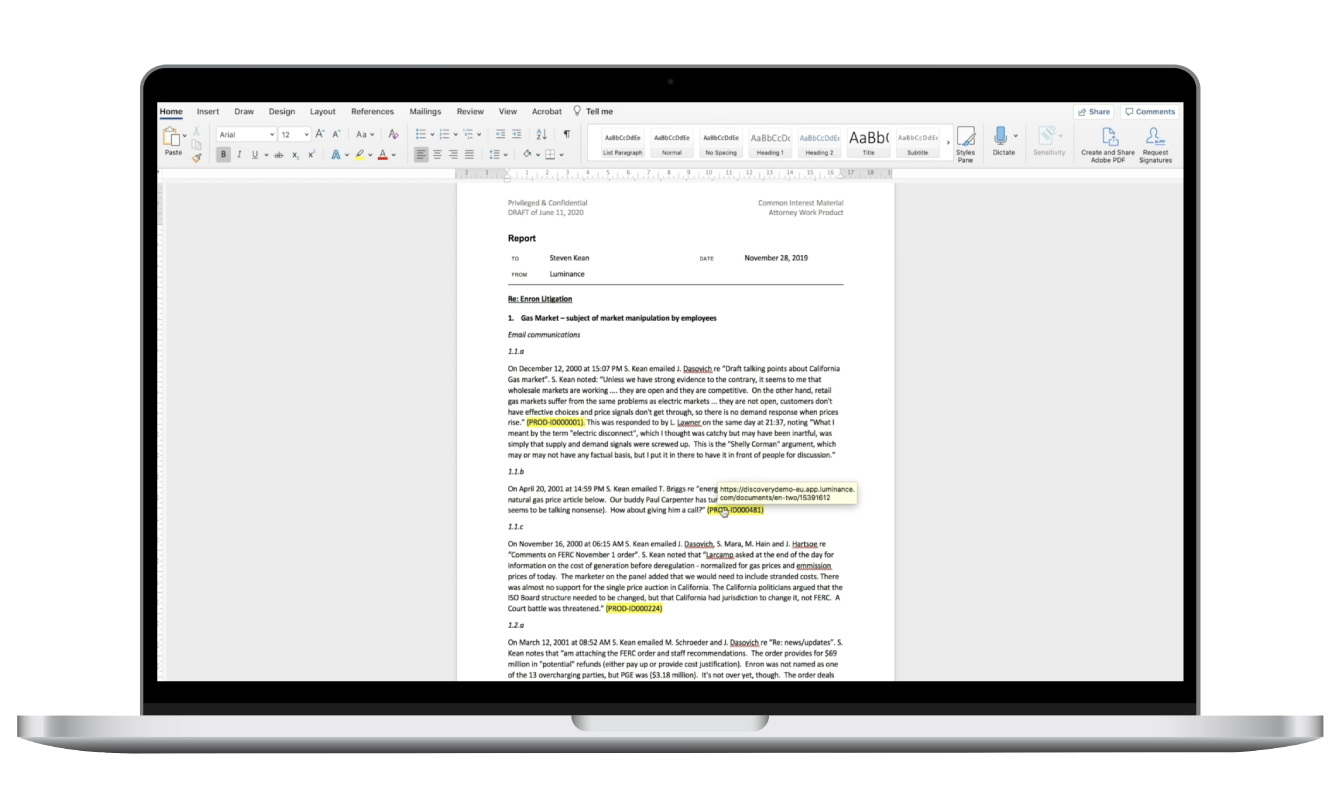This screenshot has width=1341, height=810.
Task: Open the Styles Pane
Action: pos(965,144)
